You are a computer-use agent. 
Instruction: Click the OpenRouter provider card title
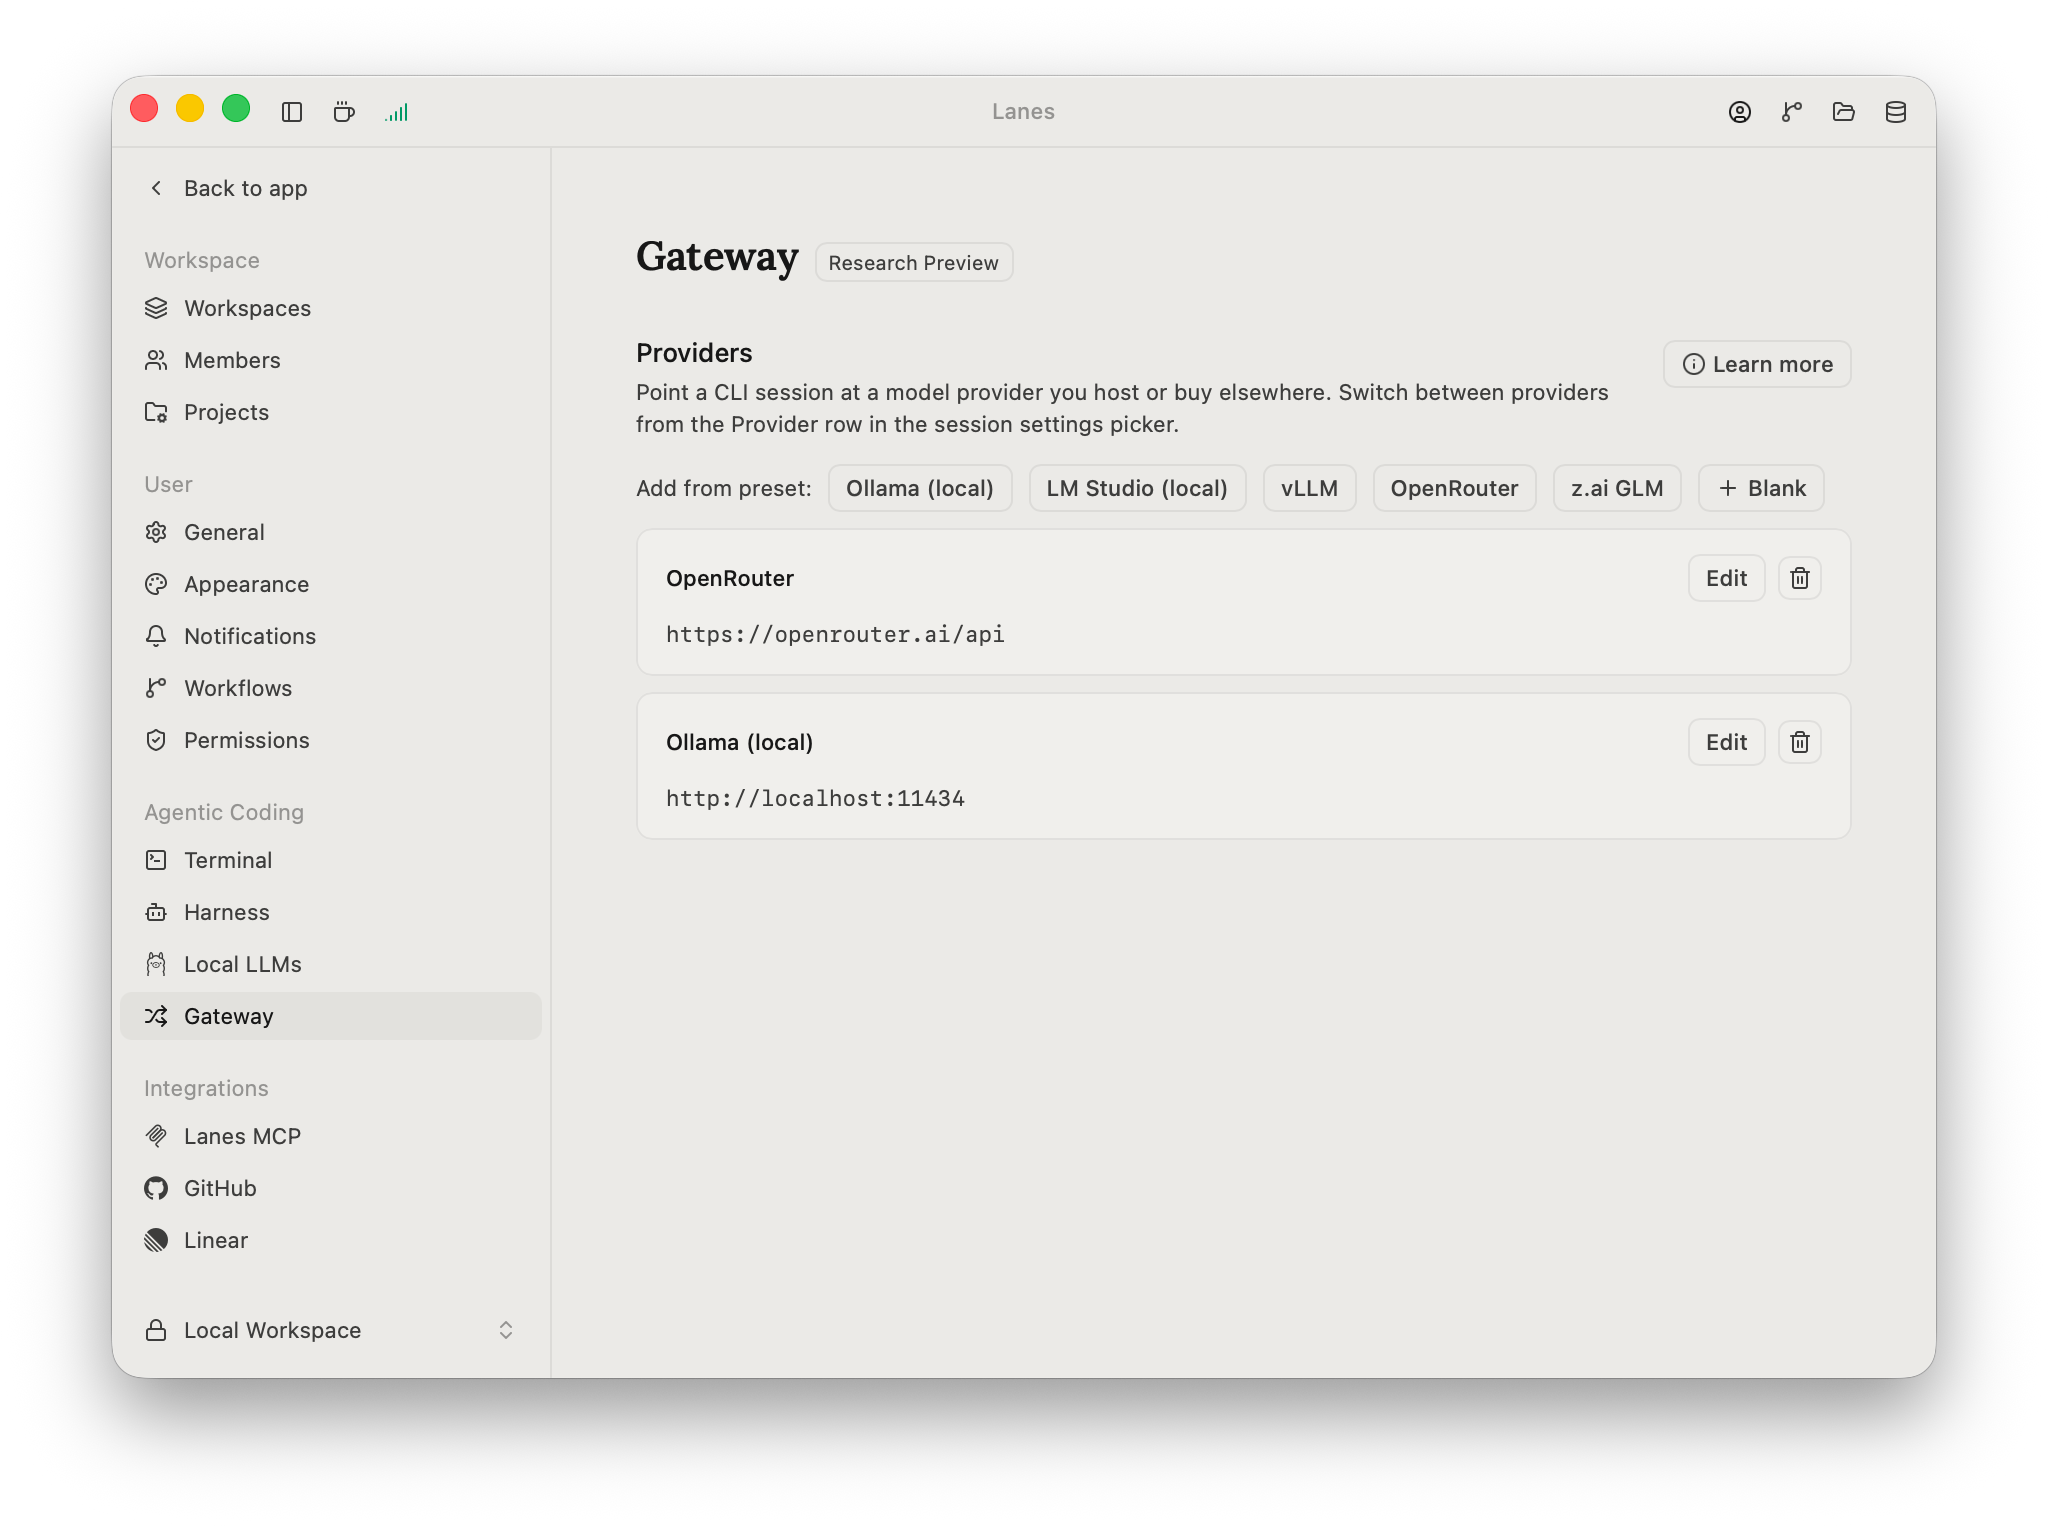730,578
